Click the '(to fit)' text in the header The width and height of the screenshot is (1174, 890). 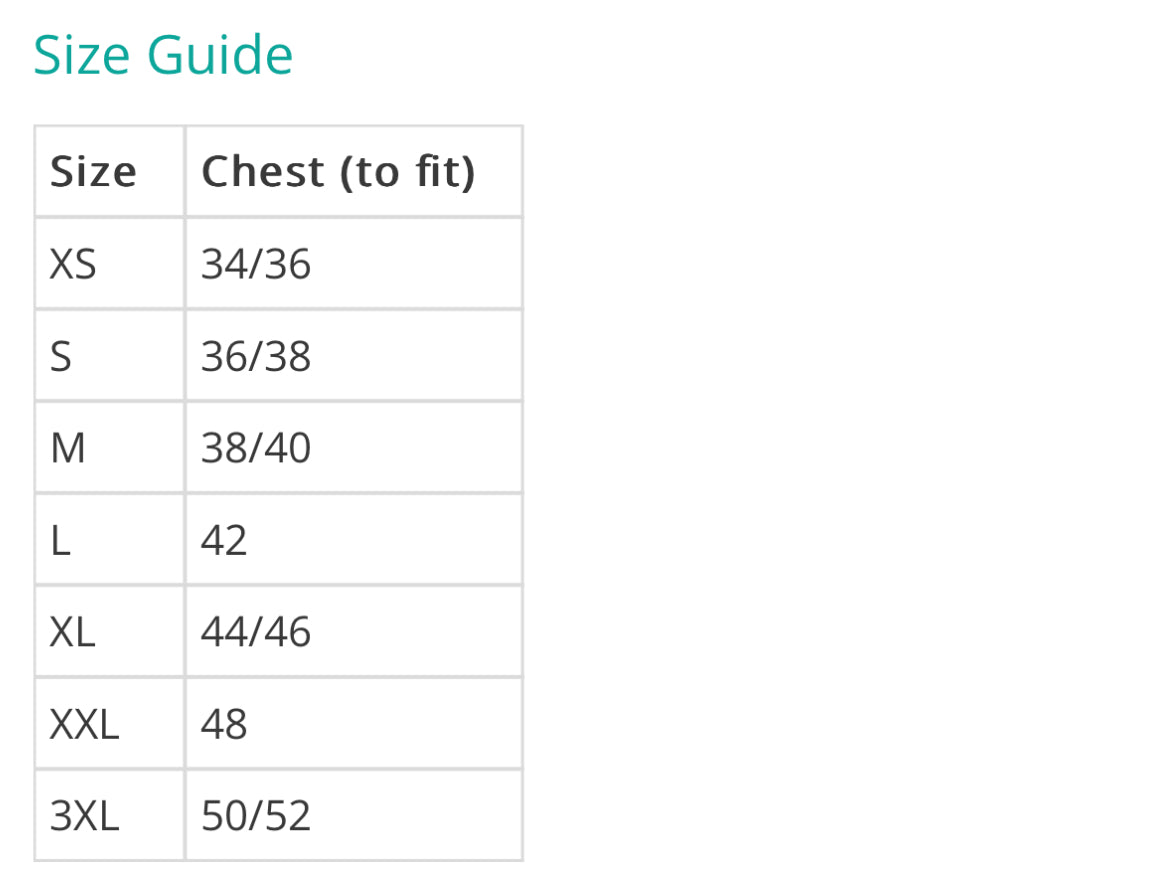[408, 172]
